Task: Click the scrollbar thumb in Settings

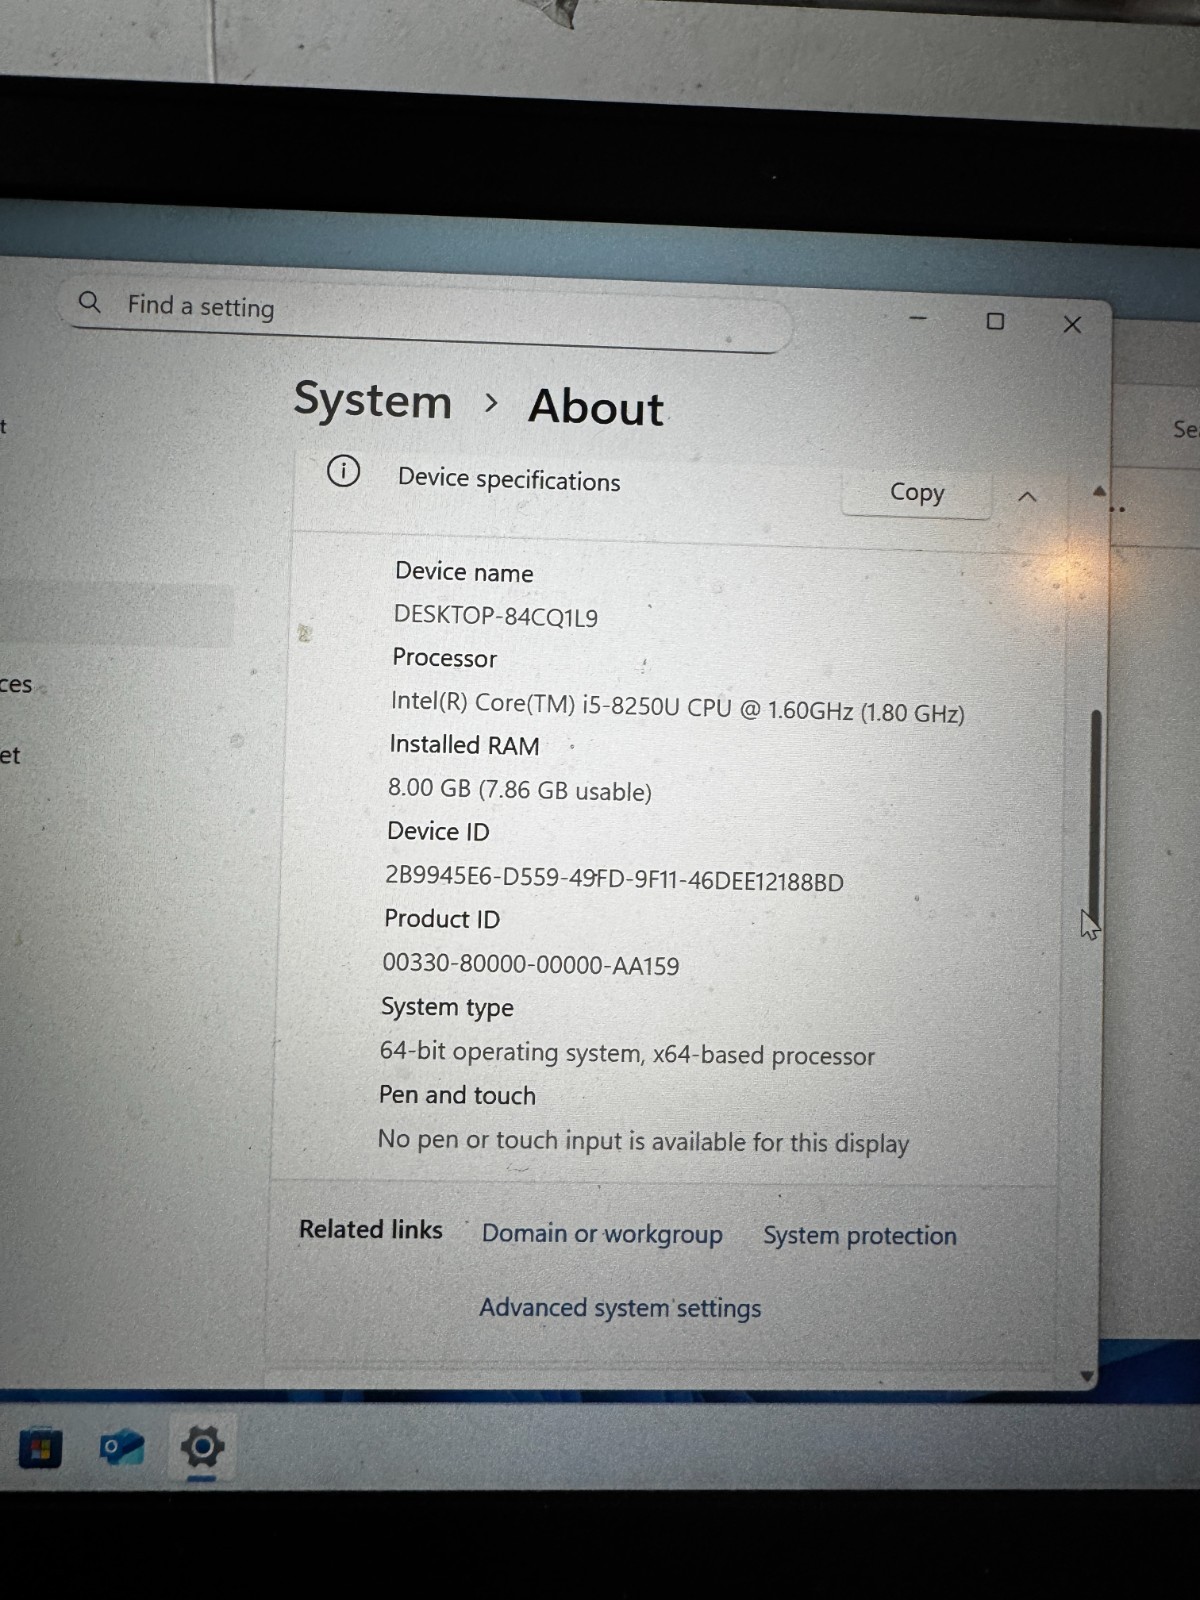Action: click(x=1096, y=815)
